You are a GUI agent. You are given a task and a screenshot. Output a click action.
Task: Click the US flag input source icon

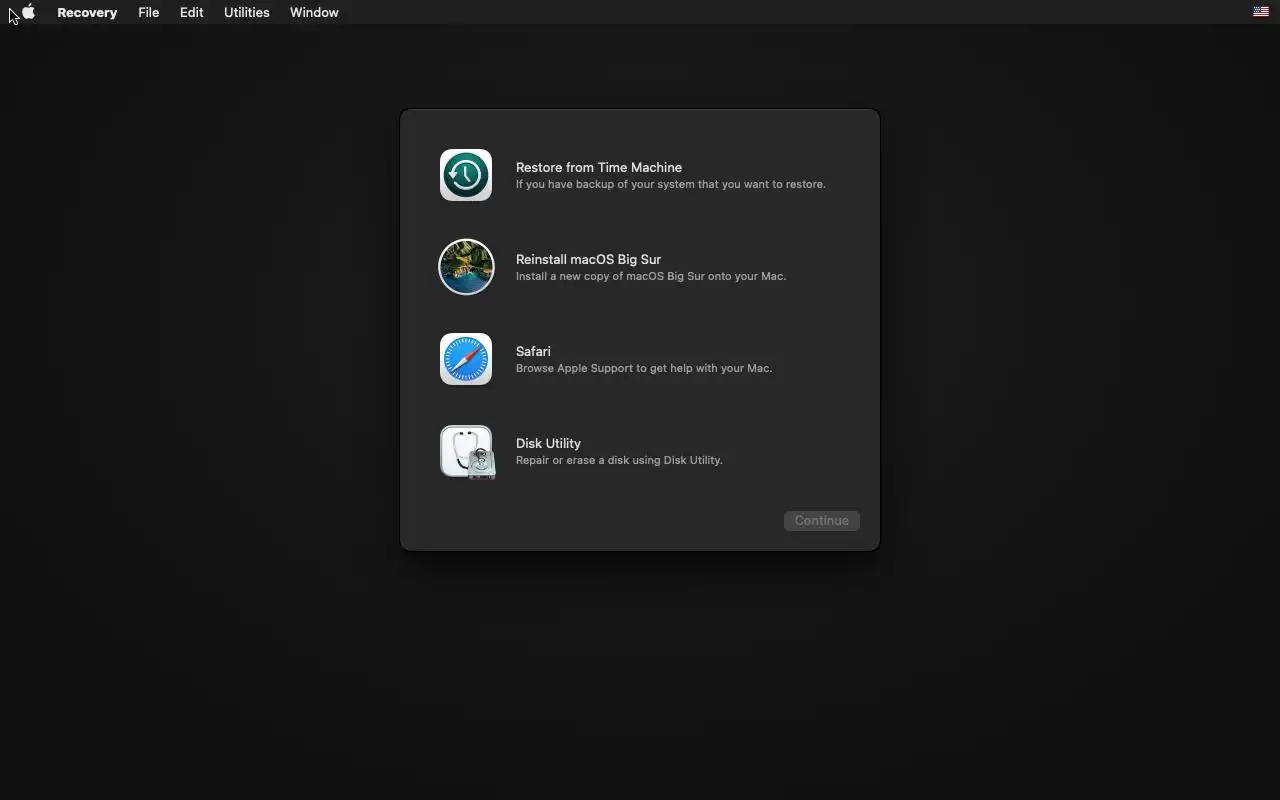coord(1261,12)
